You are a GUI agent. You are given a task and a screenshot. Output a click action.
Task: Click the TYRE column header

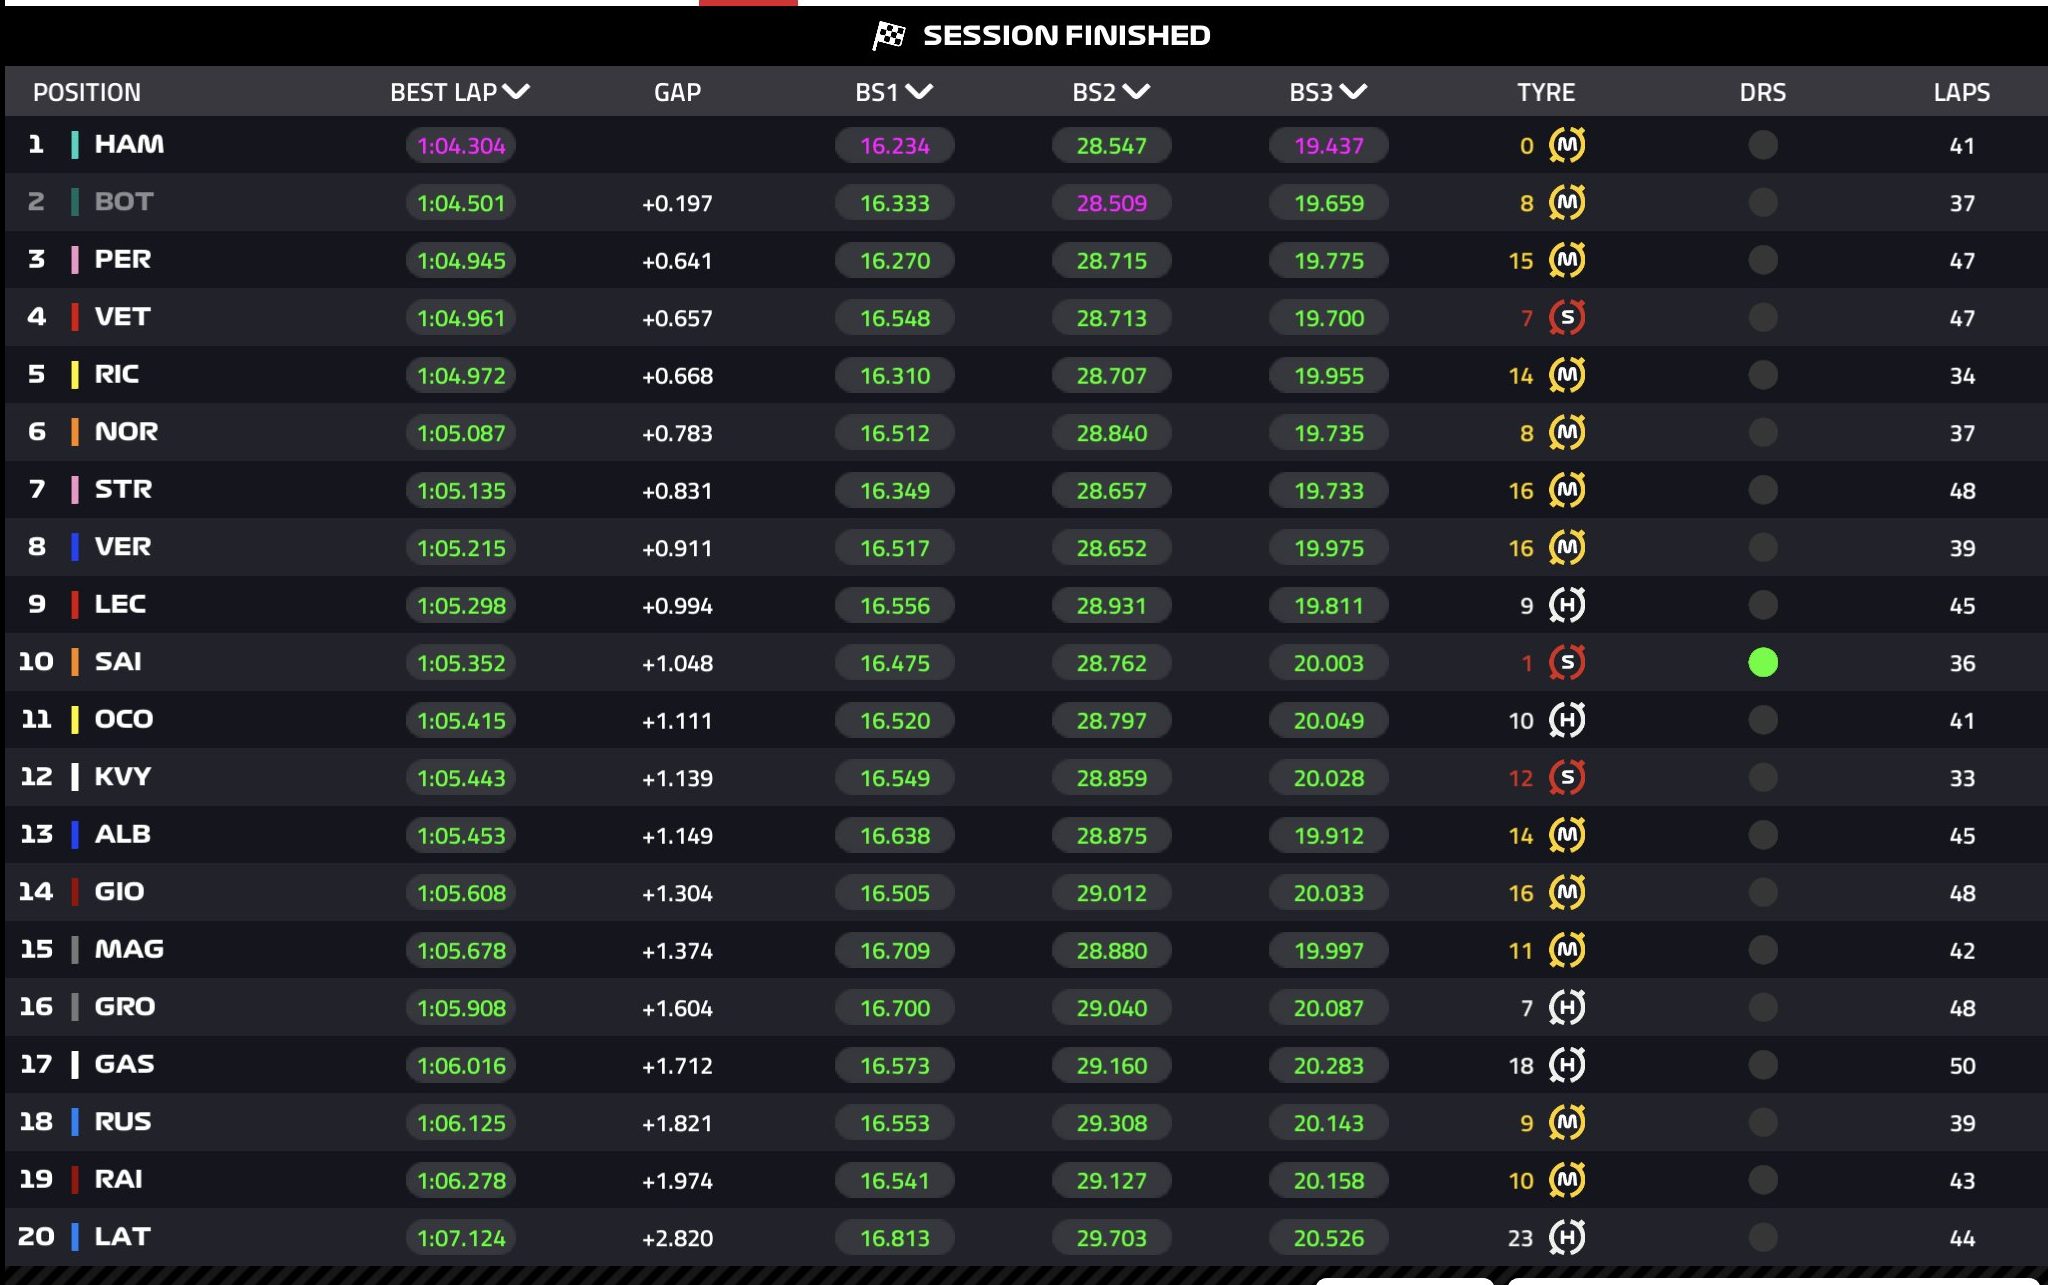pos(1545,92)
